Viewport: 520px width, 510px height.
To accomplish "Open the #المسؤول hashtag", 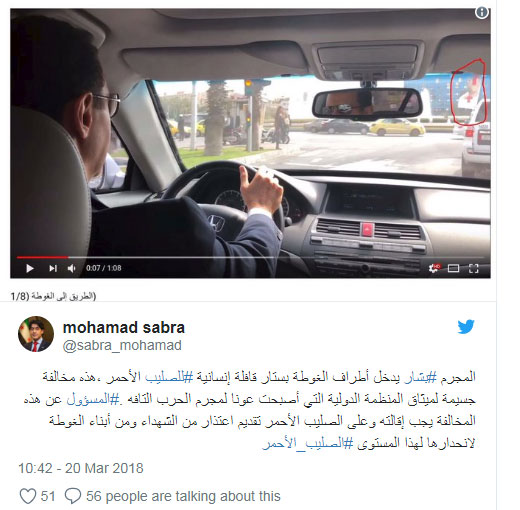I will [x=93, y=399].
